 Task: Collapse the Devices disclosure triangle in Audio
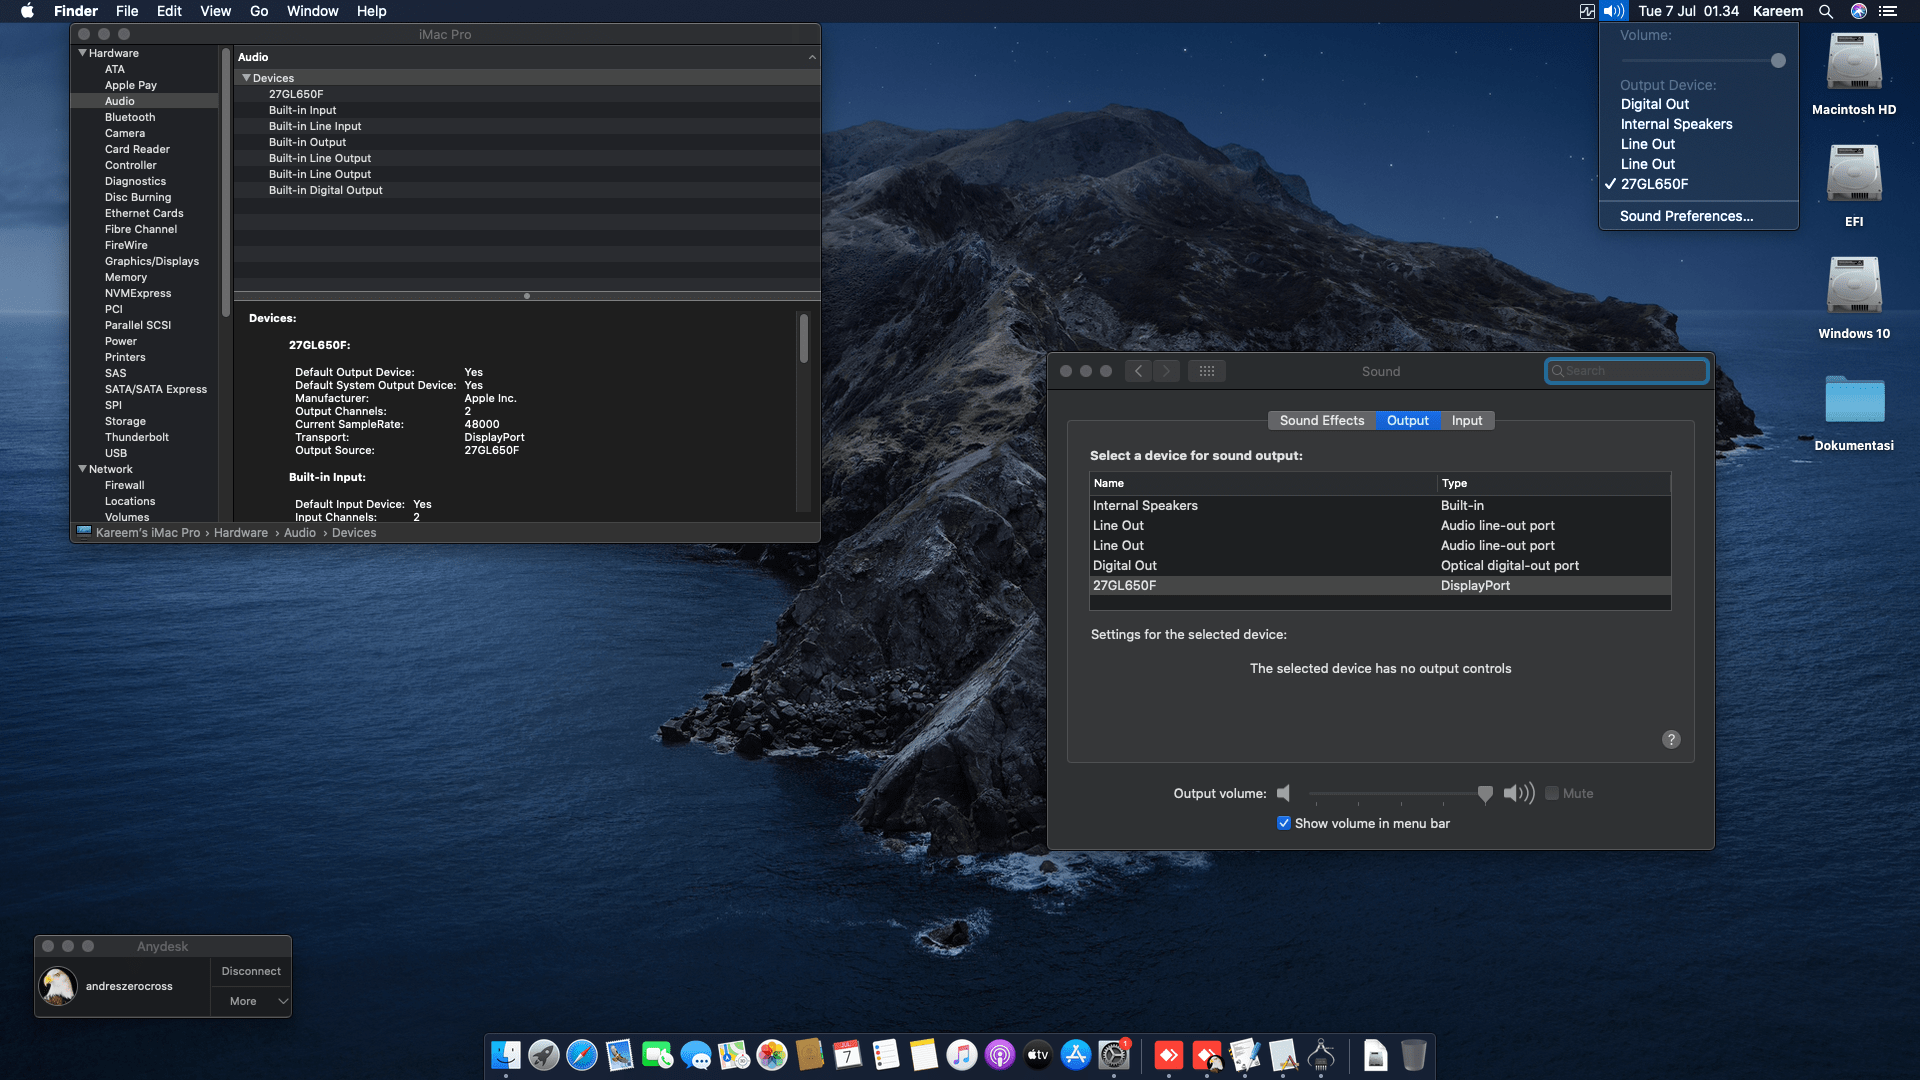point(246,78)
